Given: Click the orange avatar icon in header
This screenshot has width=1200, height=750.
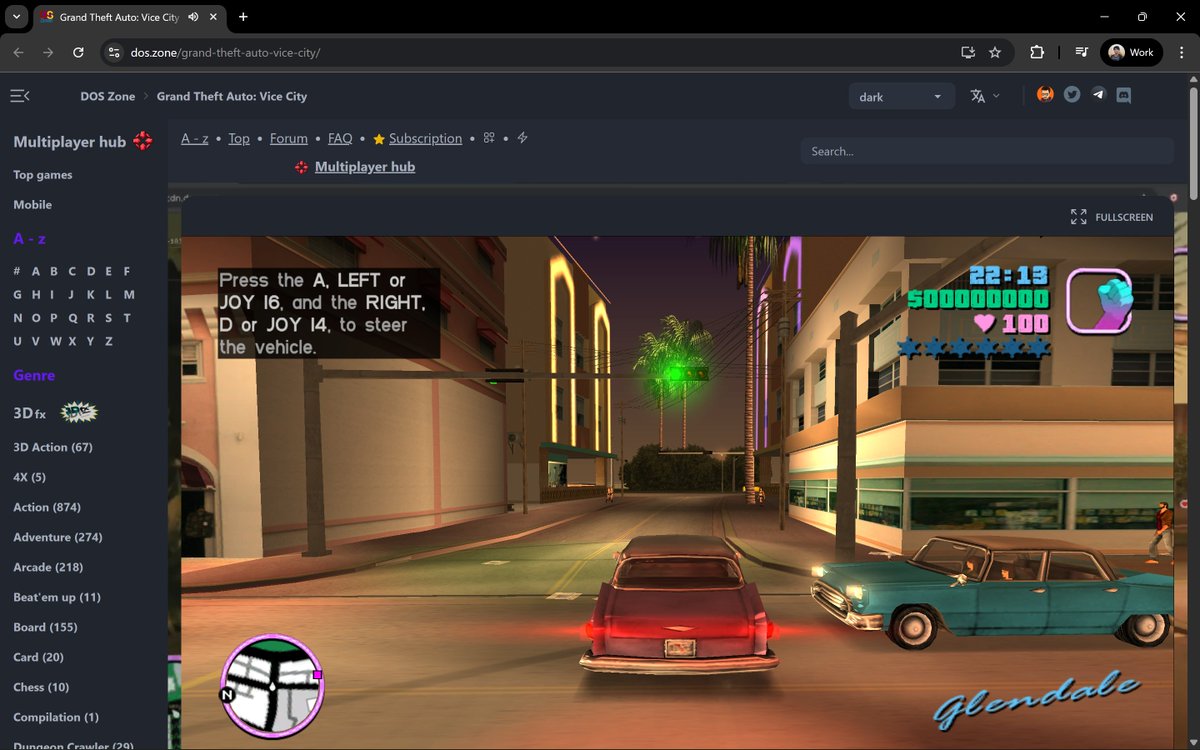Looking at the screenshot, I should (1045, 95).
